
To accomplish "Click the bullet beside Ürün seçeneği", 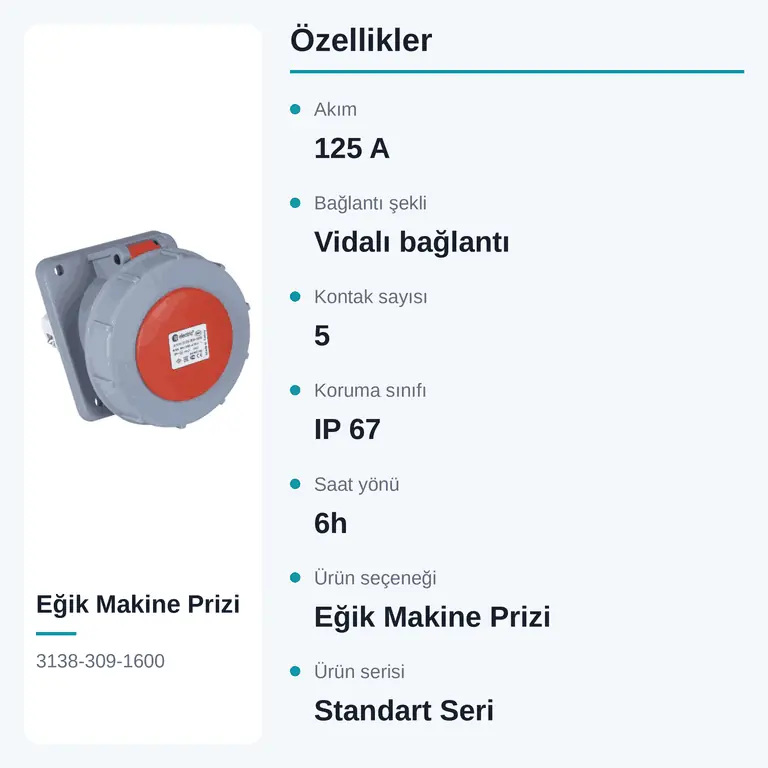I will pos(295,577).
